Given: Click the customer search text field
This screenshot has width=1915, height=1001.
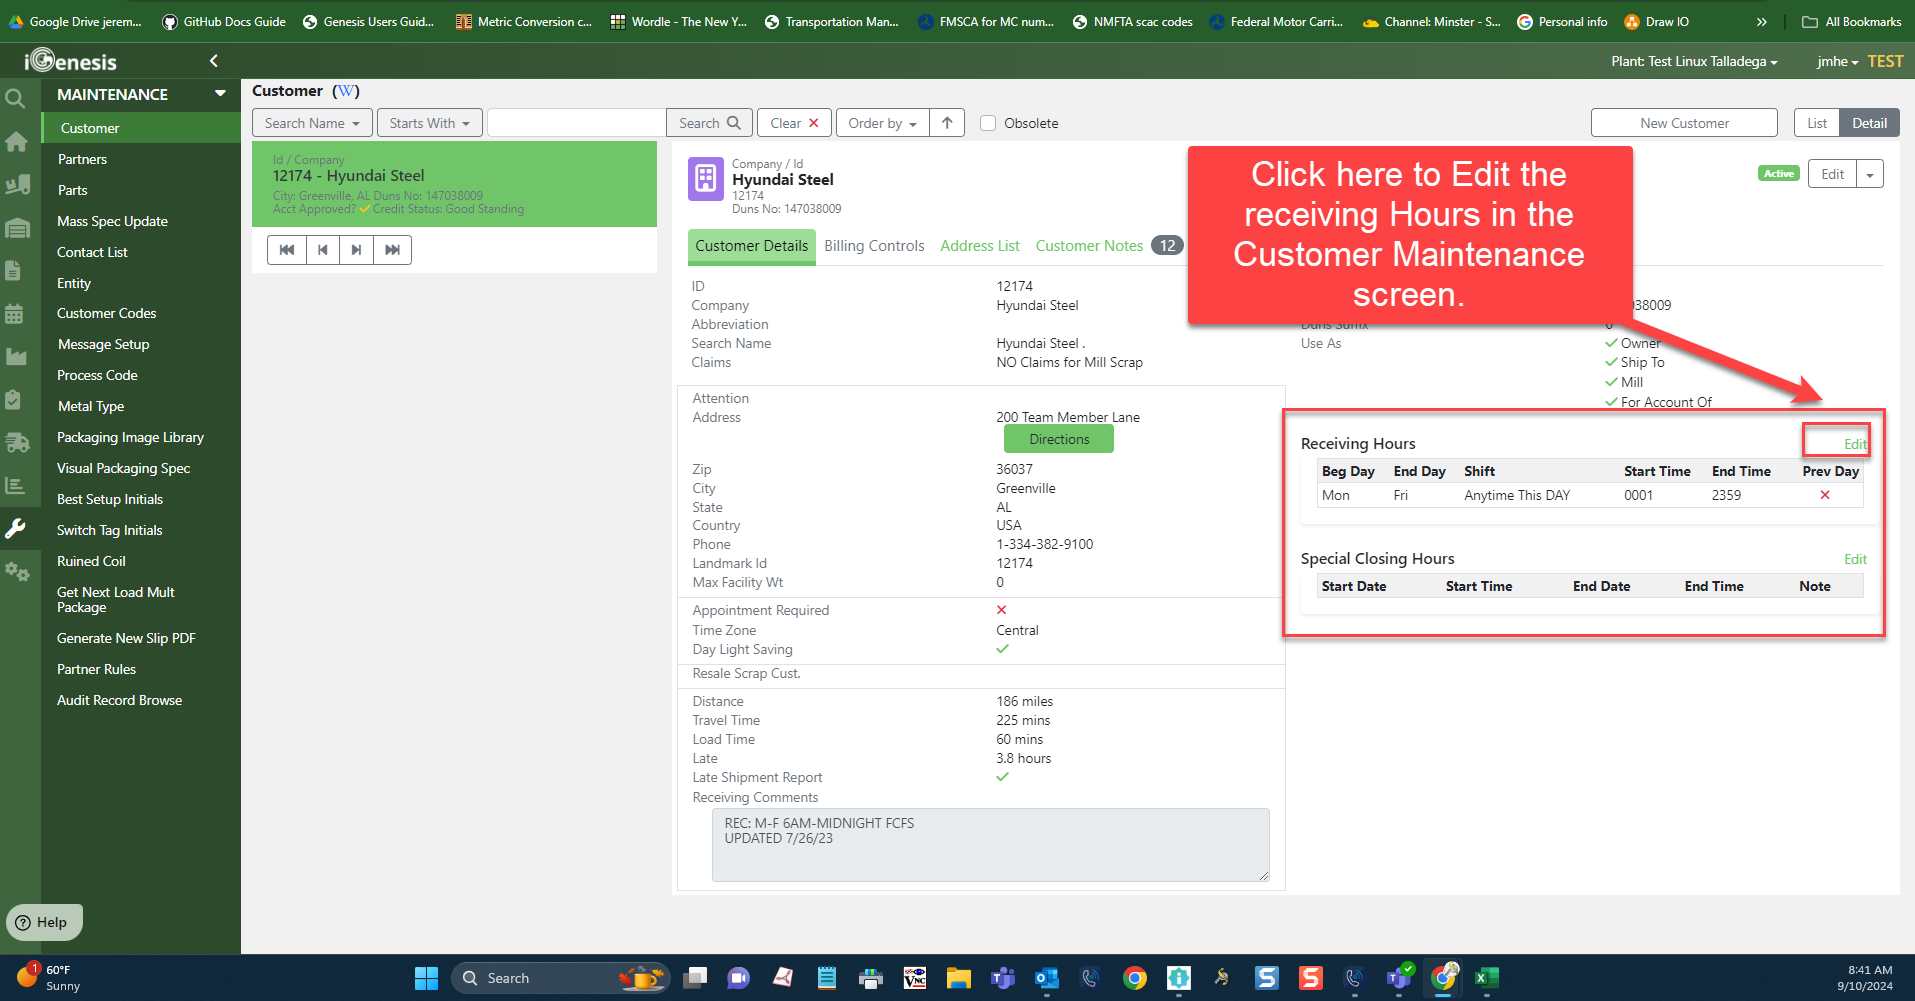Looking at the screenshot, I should point(577,123).
